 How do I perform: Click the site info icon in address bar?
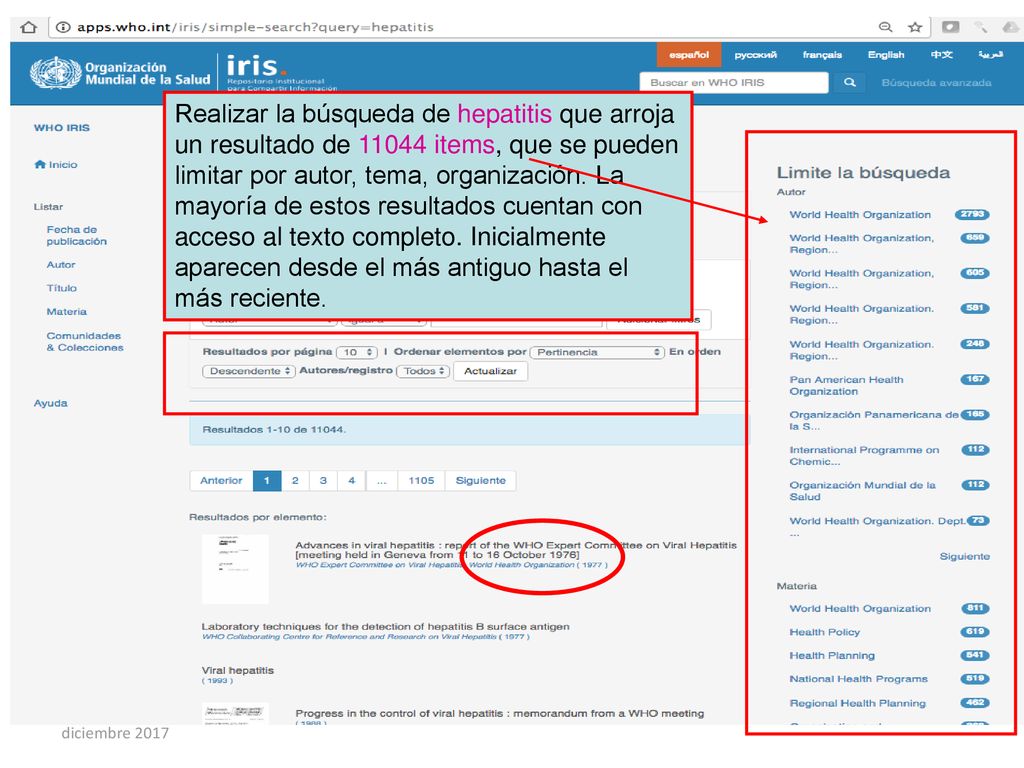(x=63, y=27)
